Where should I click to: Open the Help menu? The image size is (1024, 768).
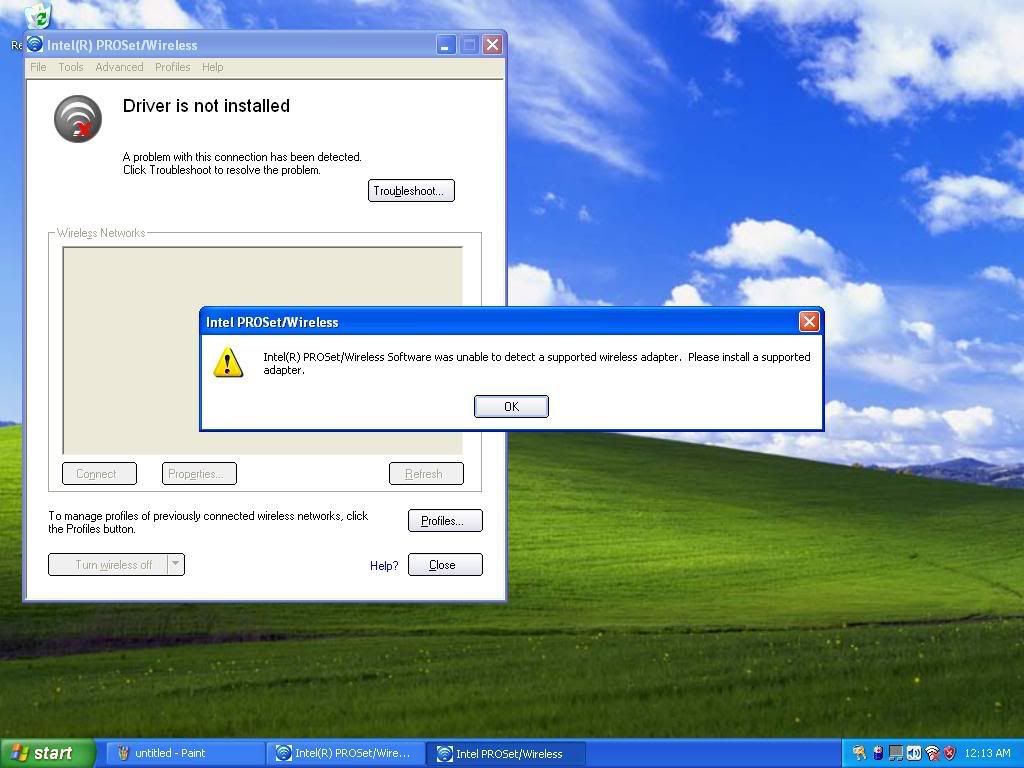pyautogui.click(x=212, y=67)
